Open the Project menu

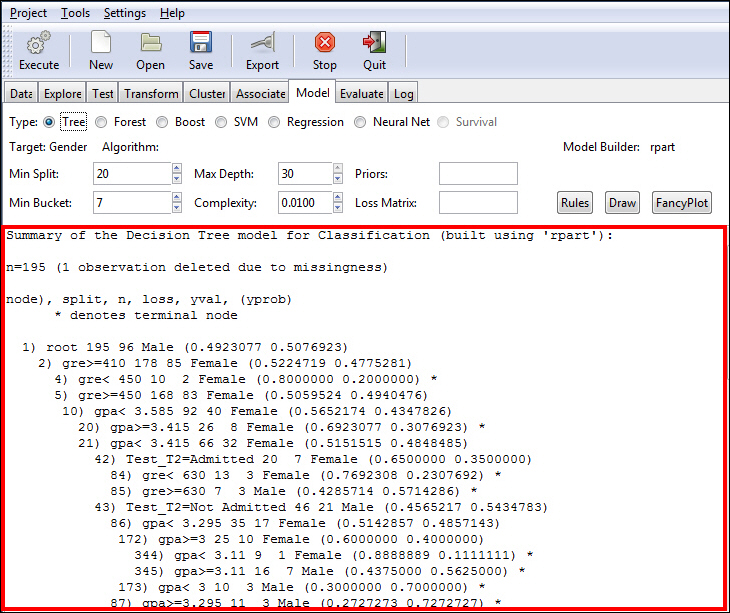click(28, 13)
